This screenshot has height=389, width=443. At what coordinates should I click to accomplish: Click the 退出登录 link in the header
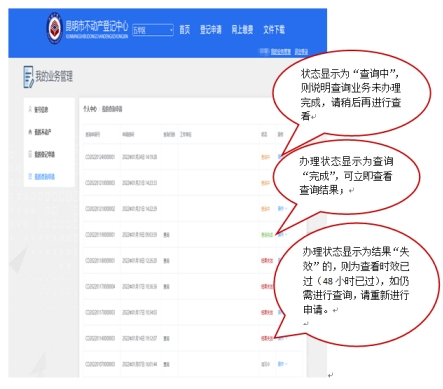point(301,52)
